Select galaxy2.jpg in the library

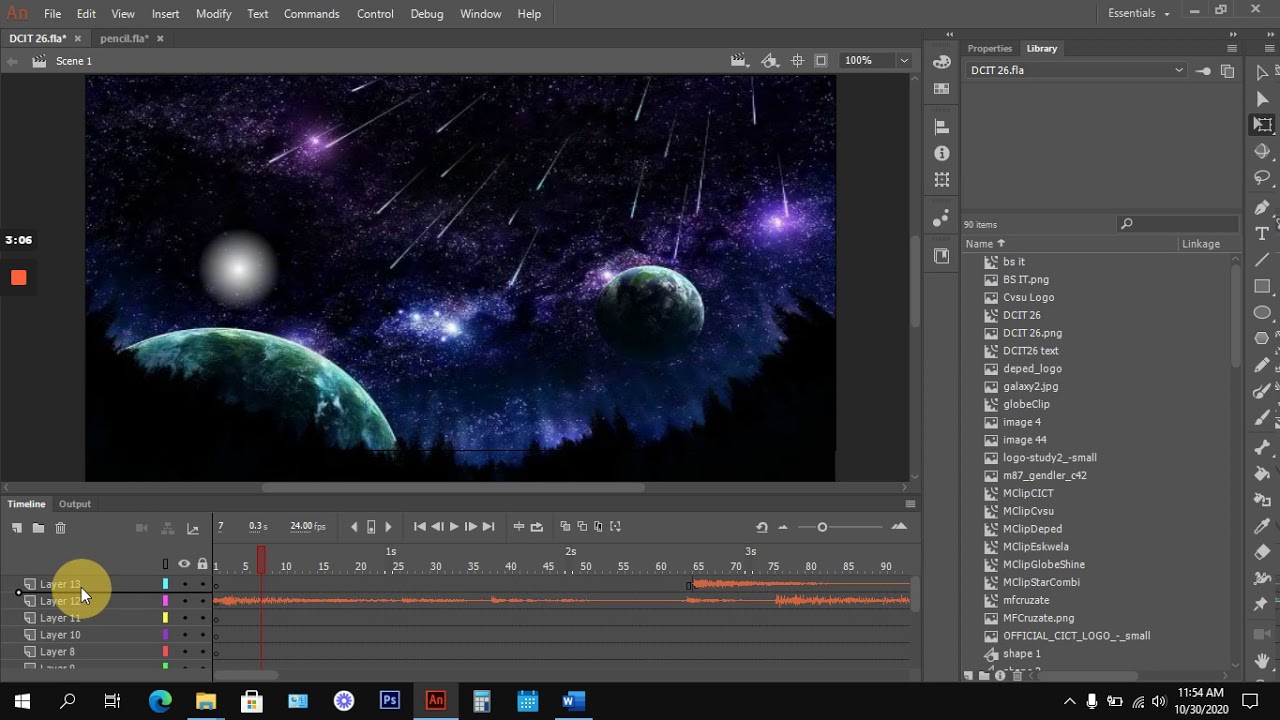pos(1030,386)
